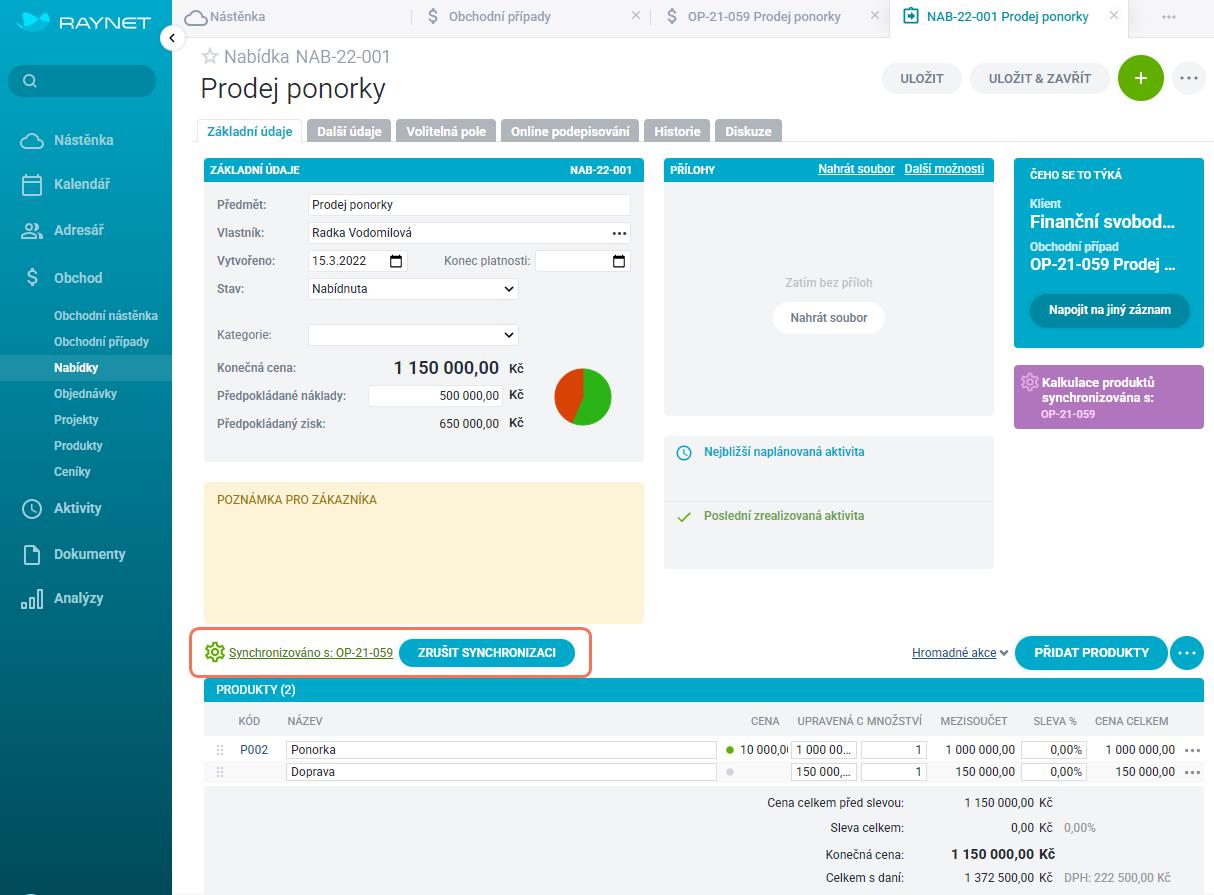Open calendar picker for Konec platnosti
The height and width of the screenshot is (895, 1214).
619,261
